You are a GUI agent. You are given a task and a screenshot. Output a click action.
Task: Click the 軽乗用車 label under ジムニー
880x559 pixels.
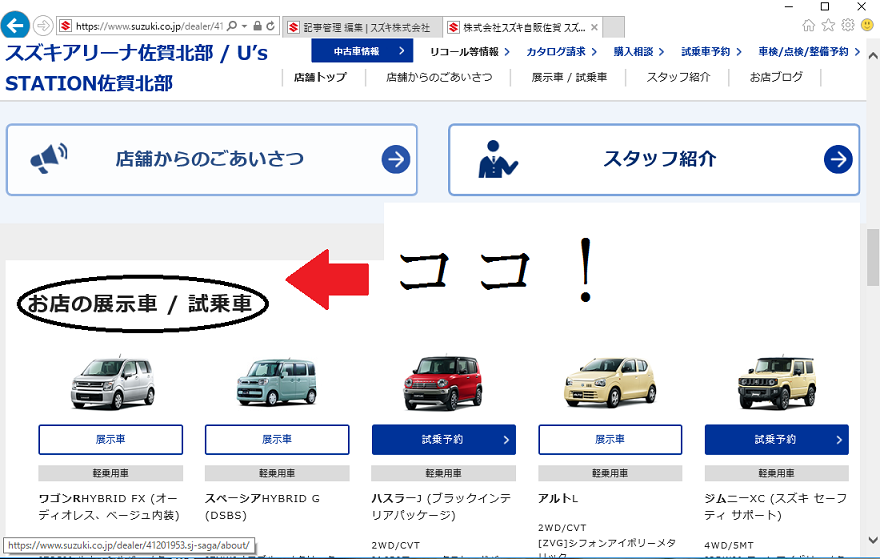[x=777, y=473]
